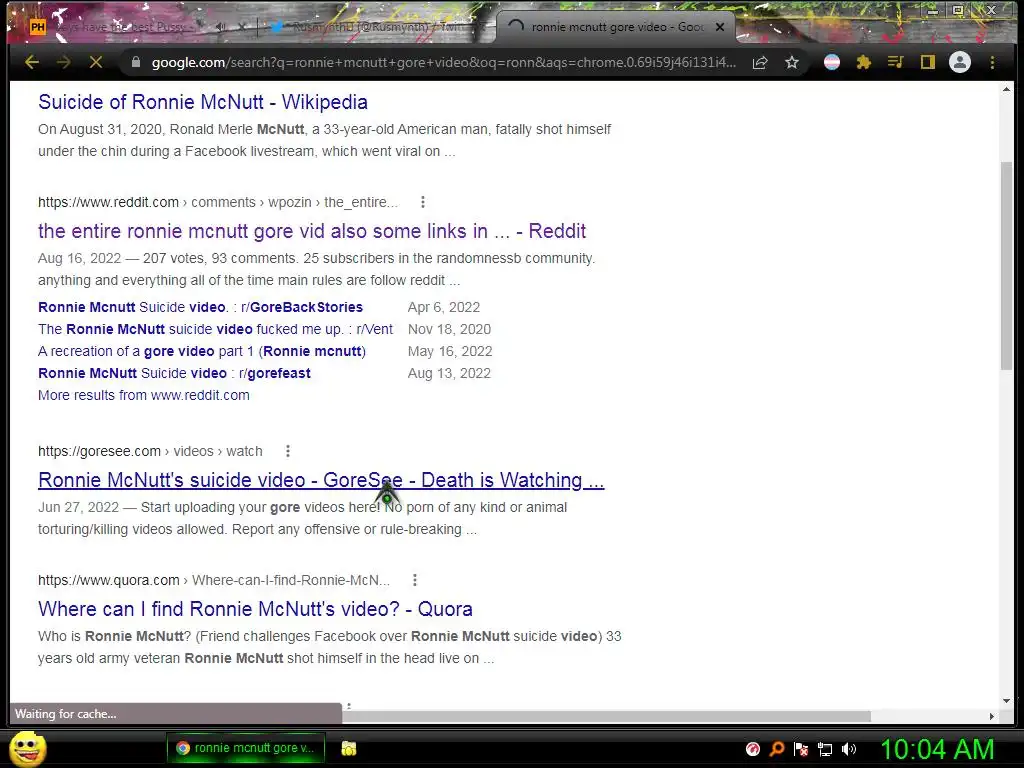Open the media control playlist icon
This screenshot has height=768, width=1024.
pyautogui.click(x=895, y=63)
